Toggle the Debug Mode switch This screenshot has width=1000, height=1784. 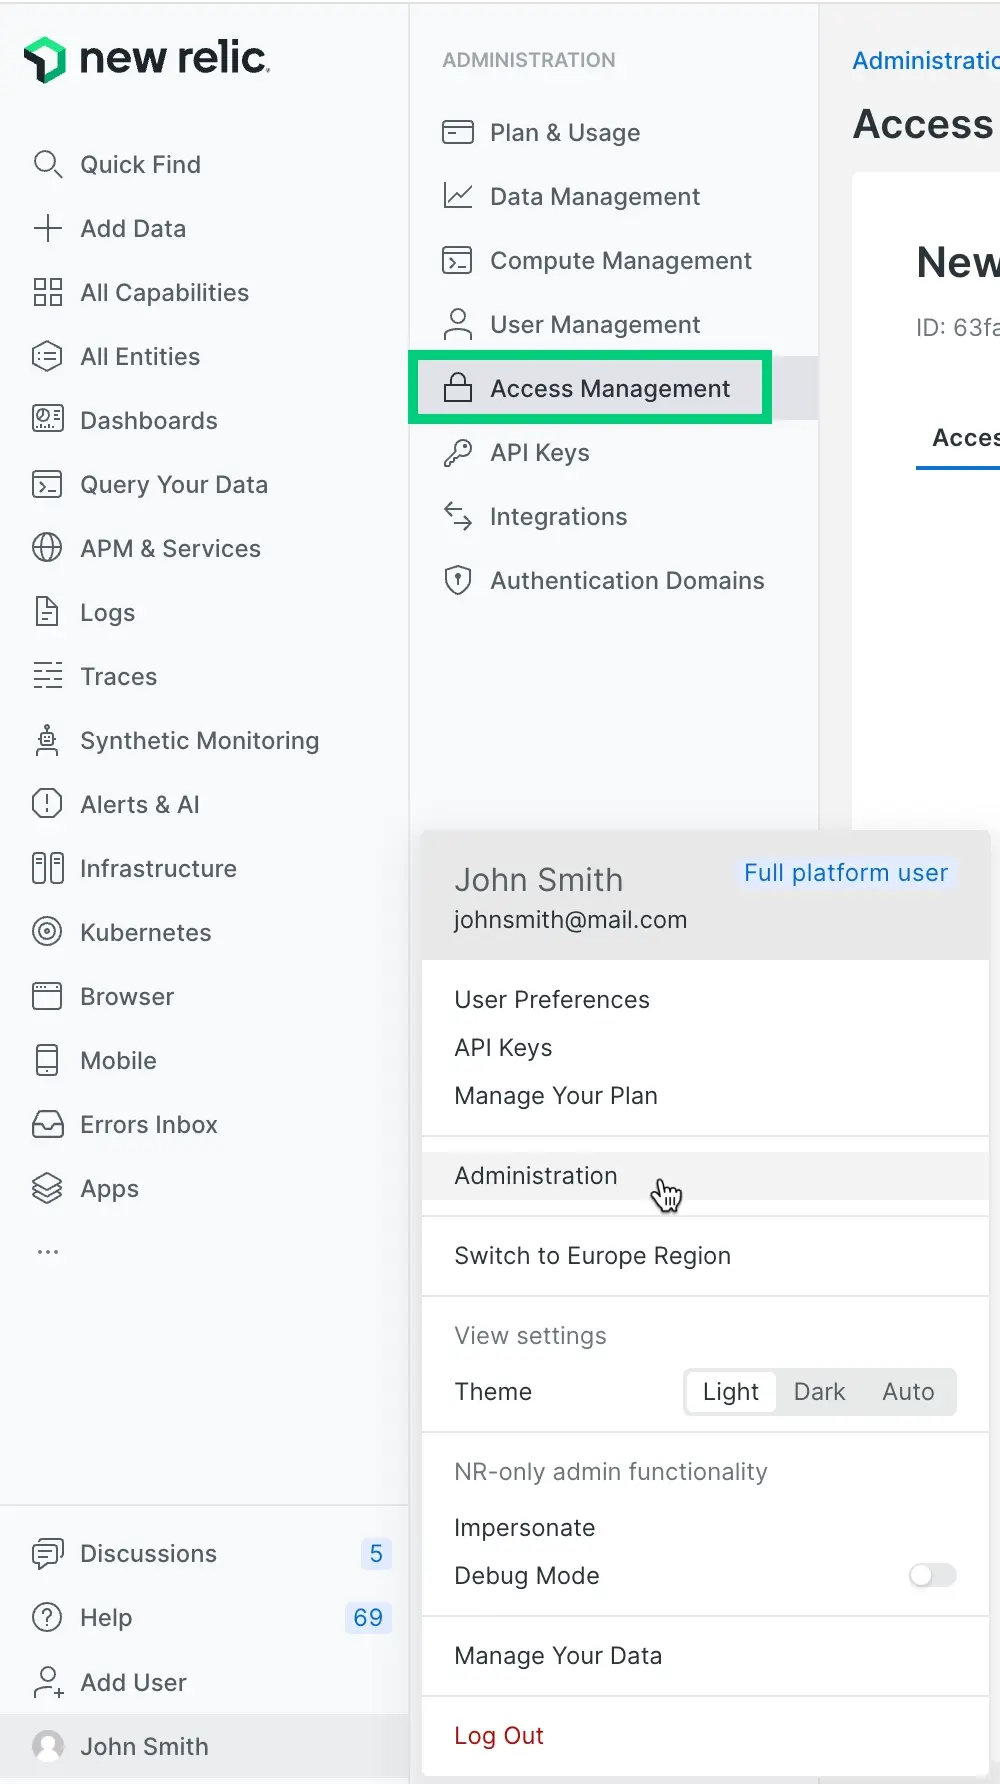(931, 1576)
